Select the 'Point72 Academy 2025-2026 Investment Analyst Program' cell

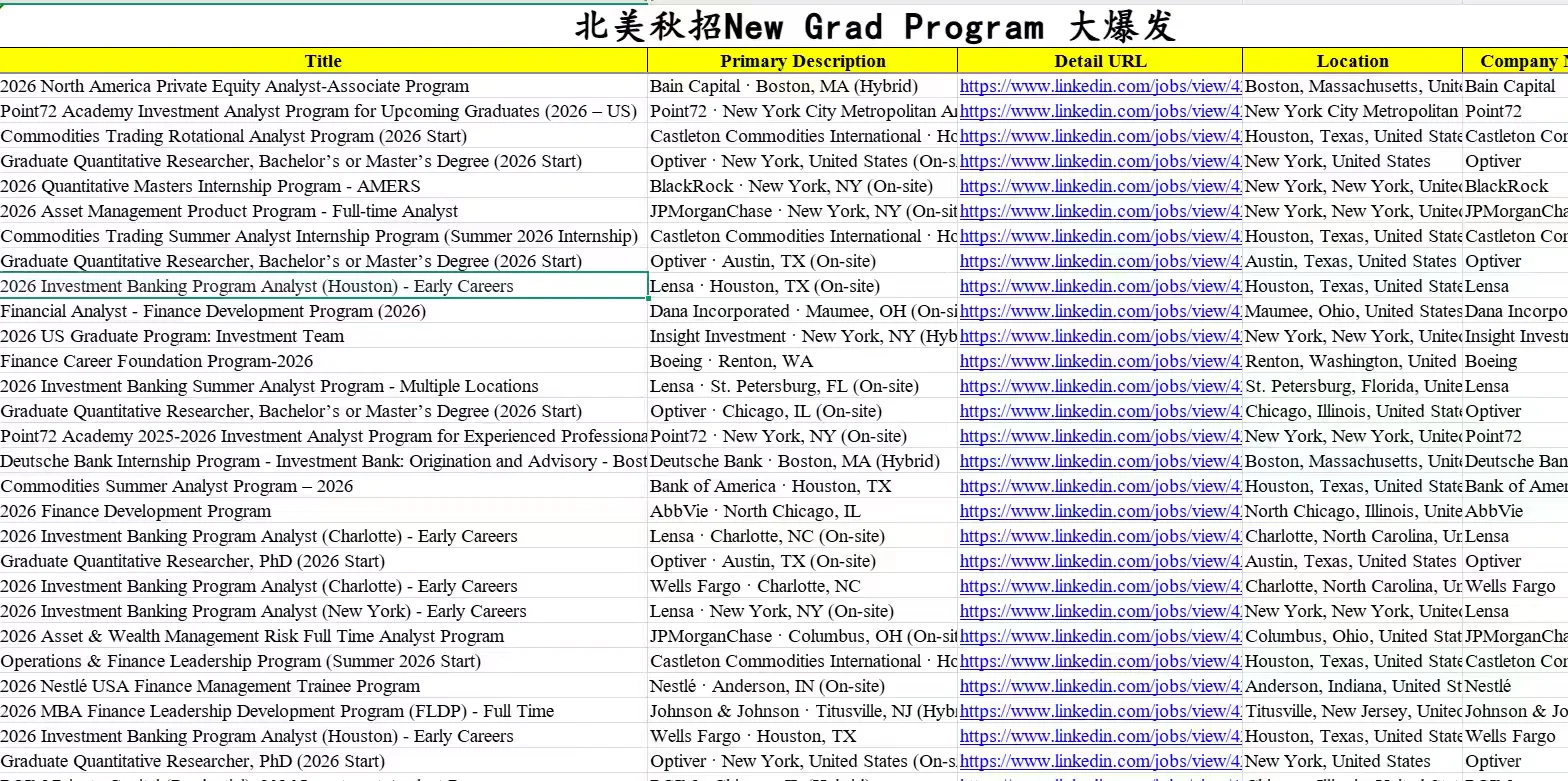click(x=324, y=437)
